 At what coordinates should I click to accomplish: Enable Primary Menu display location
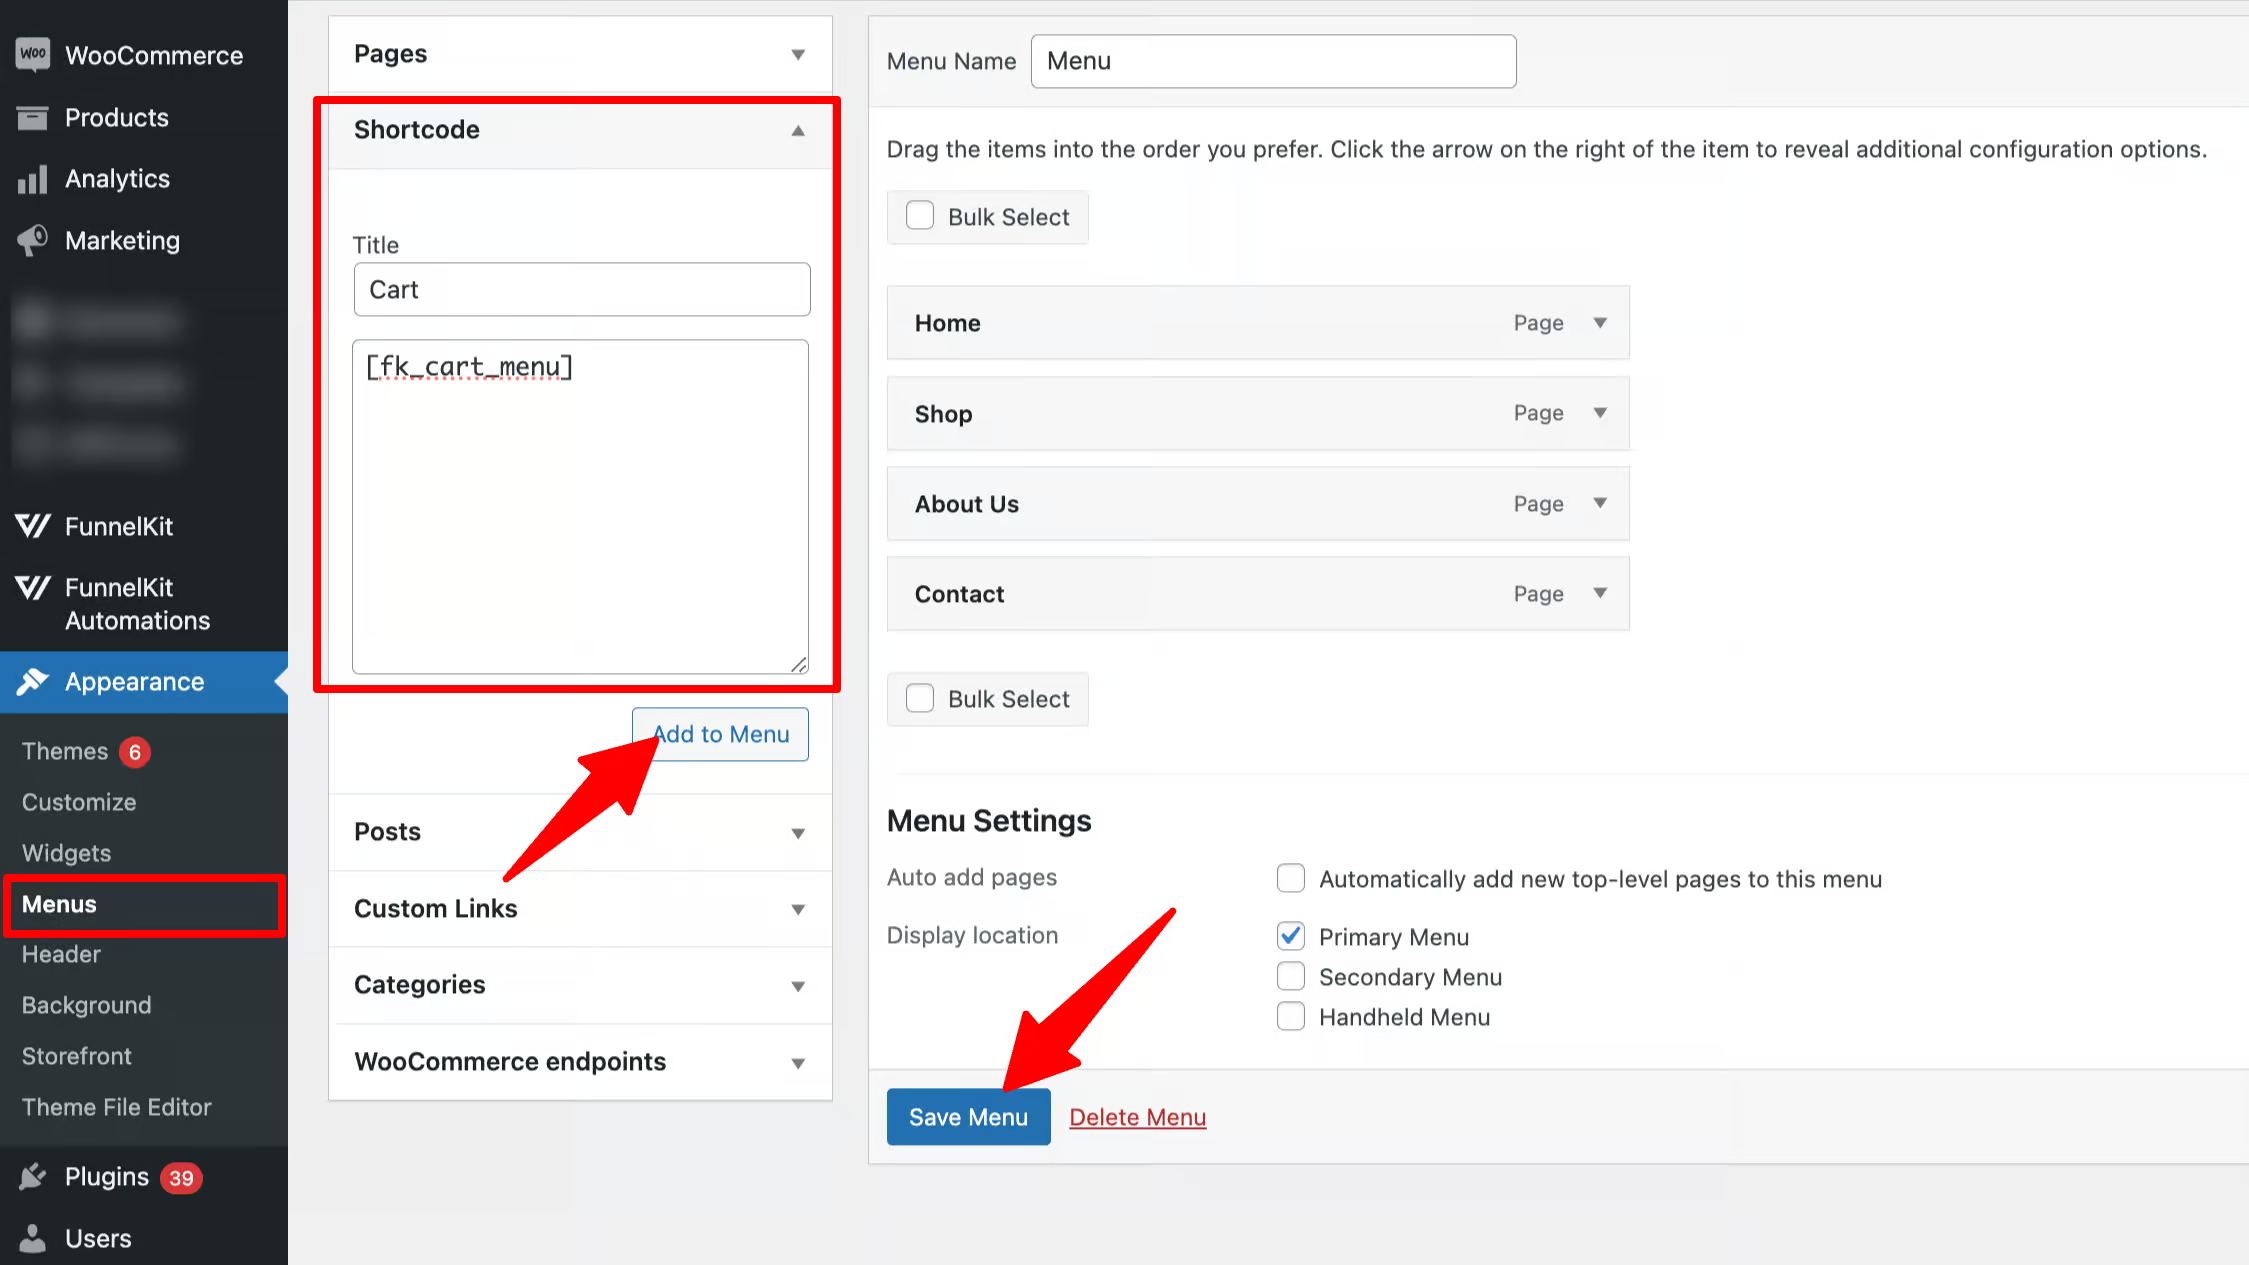click(x=1291, y=934)
